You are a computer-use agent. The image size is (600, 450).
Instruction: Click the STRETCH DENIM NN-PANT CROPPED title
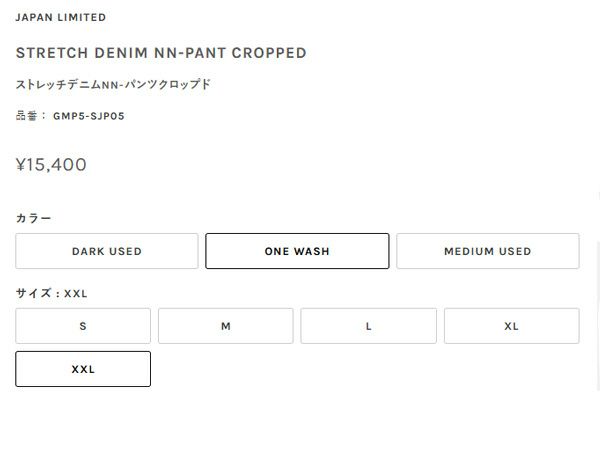pyautogui.click(x=161, y=53)
